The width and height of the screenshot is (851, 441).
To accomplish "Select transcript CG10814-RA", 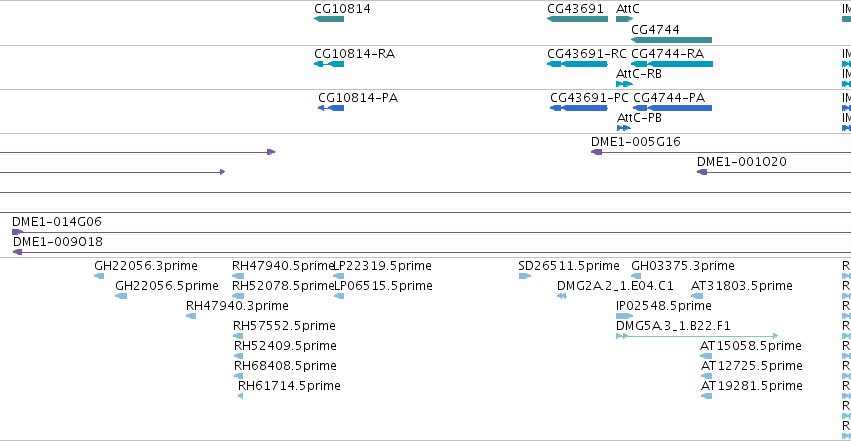I will tap(329, 64).
